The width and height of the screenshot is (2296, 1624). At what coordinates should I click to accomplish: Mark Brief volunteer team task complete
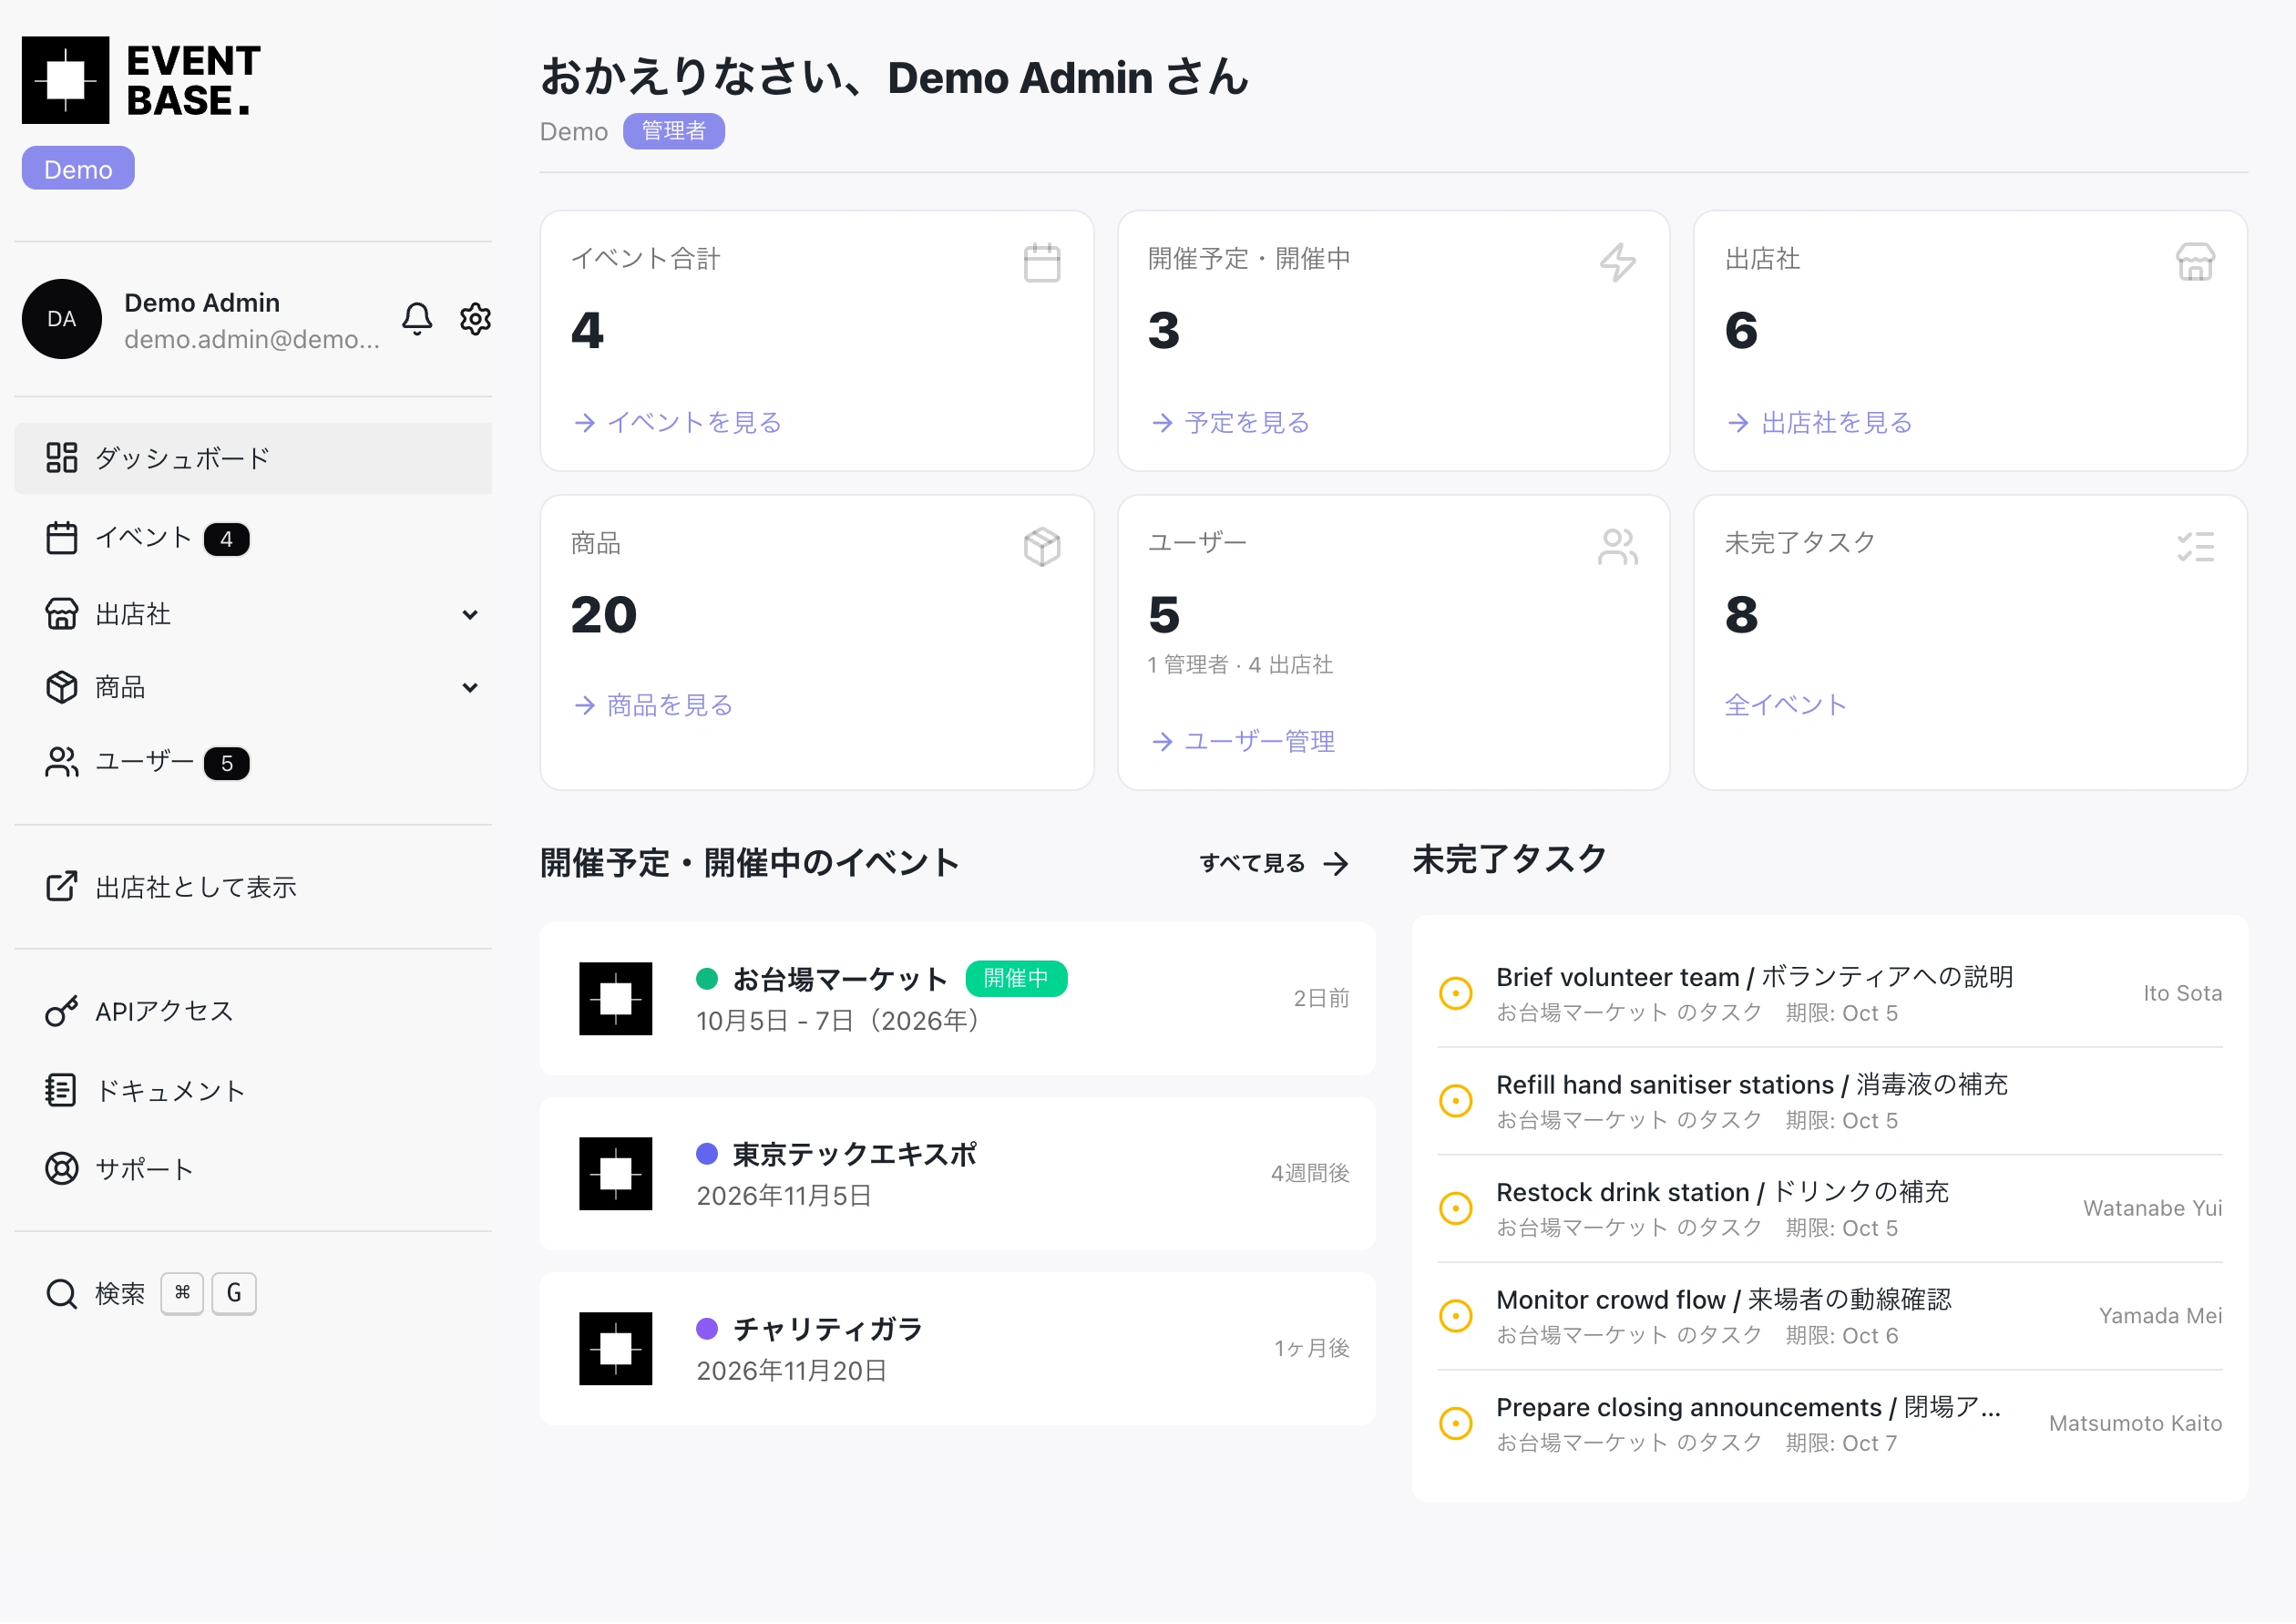[1455, 994]
